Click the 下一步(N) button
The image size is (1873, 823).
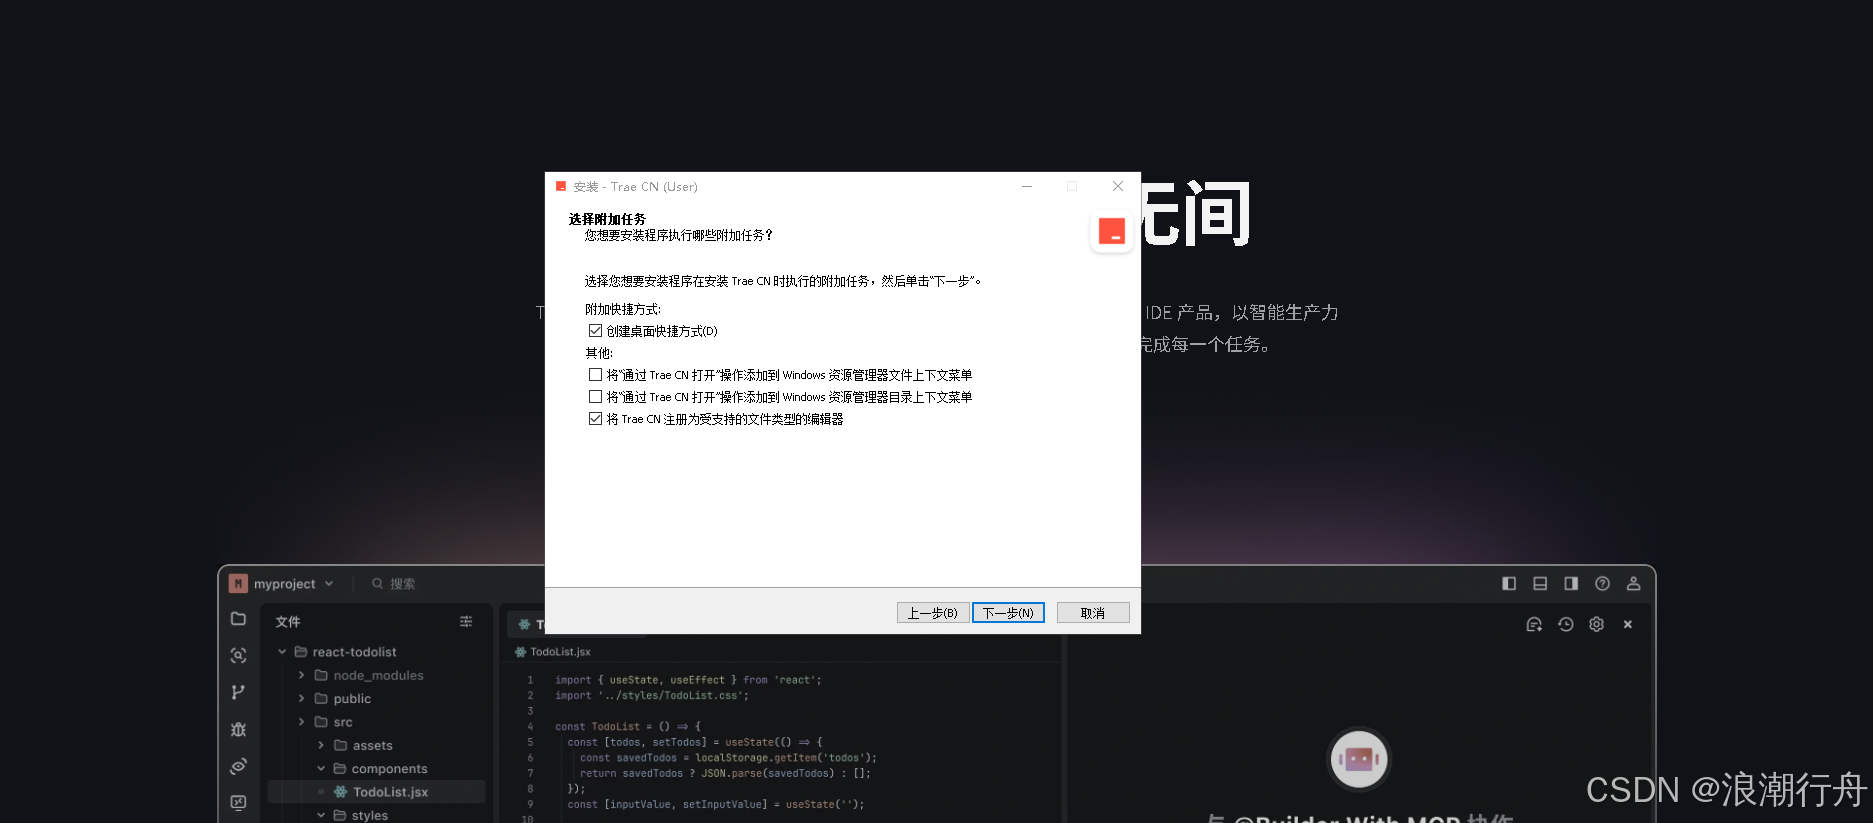[x=1008, y=613]
